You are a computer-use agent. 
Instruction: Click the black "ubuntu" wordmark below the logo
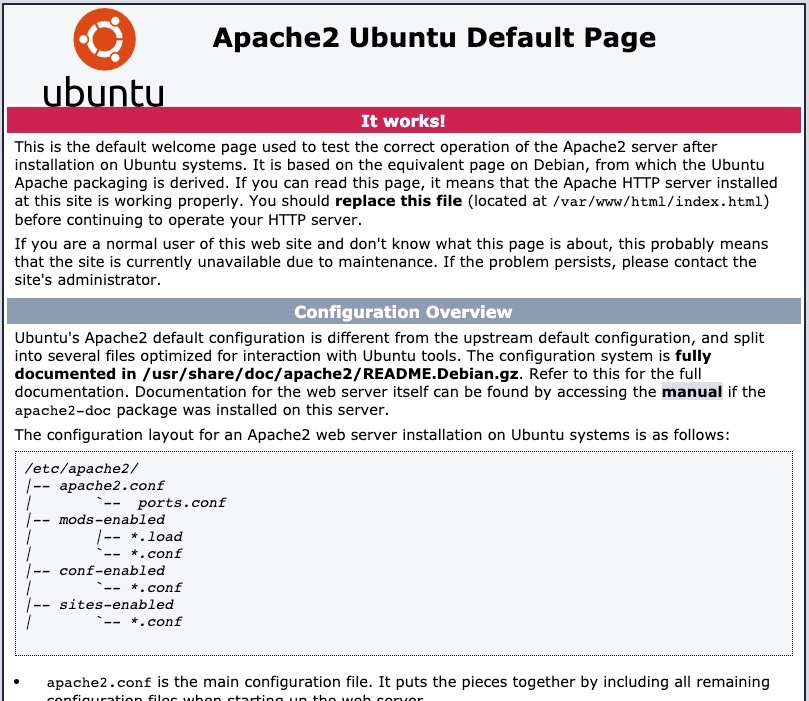pos(103,92)
